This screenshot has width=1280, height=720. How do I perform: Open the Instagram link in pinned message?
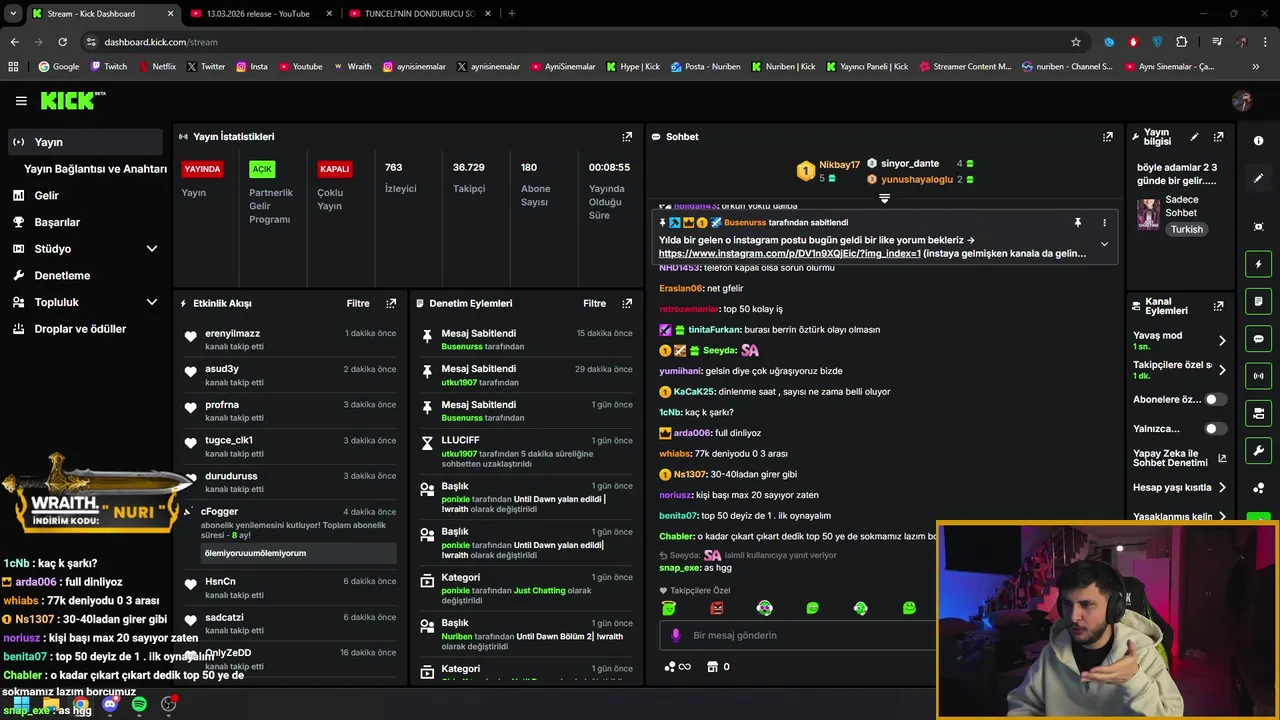tap(789, 253)
